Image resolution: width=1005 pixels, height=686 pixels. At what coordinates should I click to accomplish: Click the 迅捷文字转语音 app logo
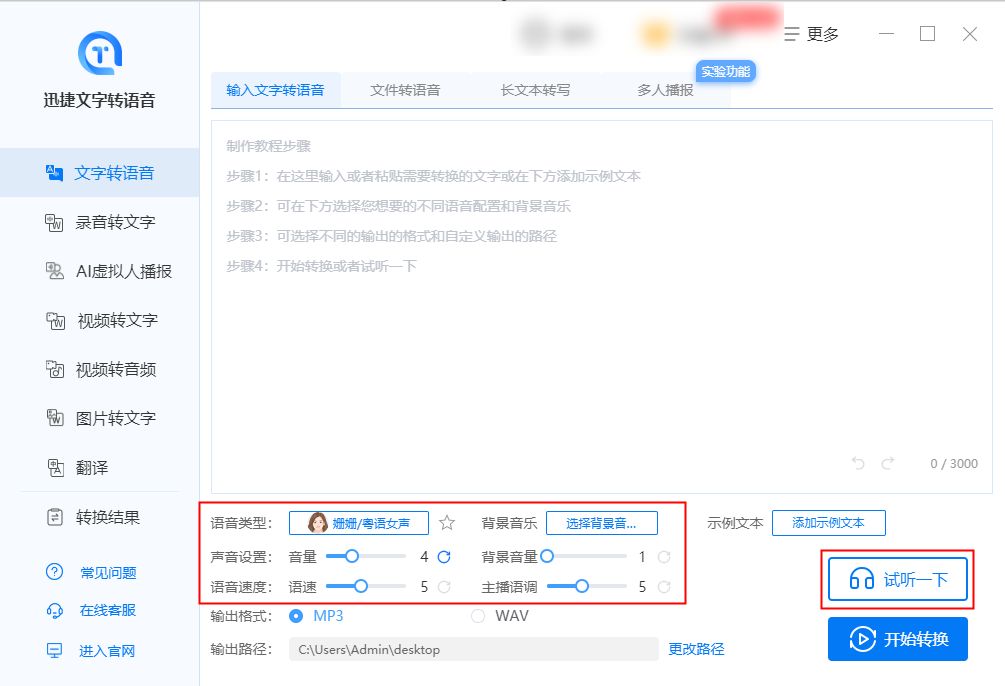point(99,53)
